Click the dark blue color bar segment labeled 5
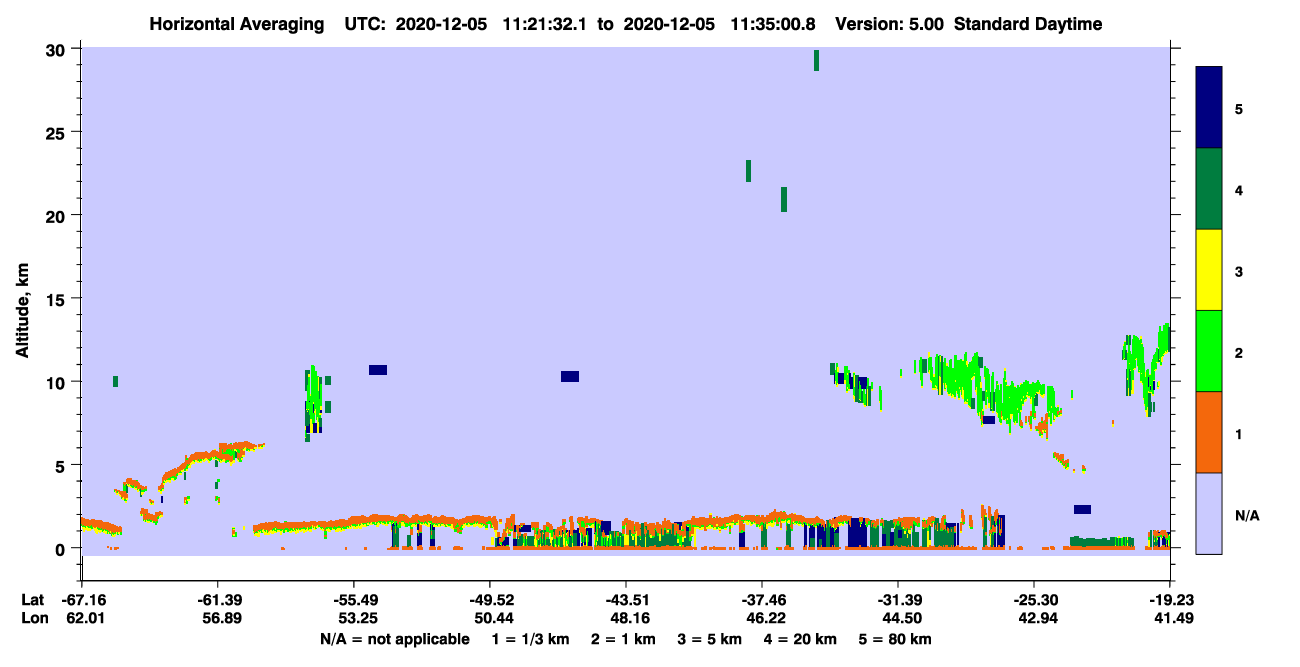Screen dimensions: 1300x667 pos(1209,108)
